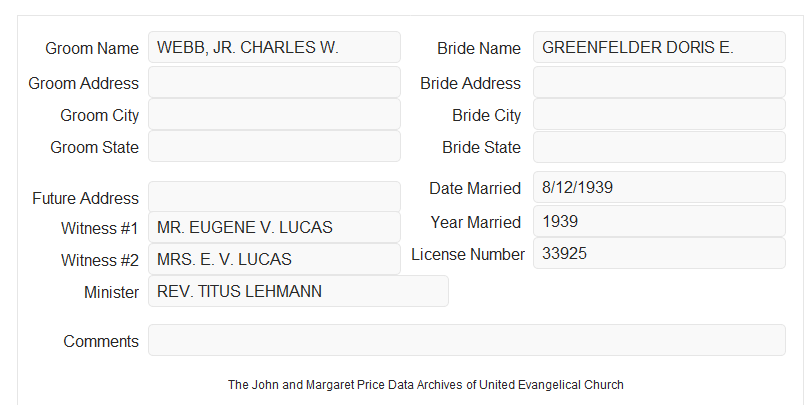
Task: Click the License Number label
Action: click(468, 255)
